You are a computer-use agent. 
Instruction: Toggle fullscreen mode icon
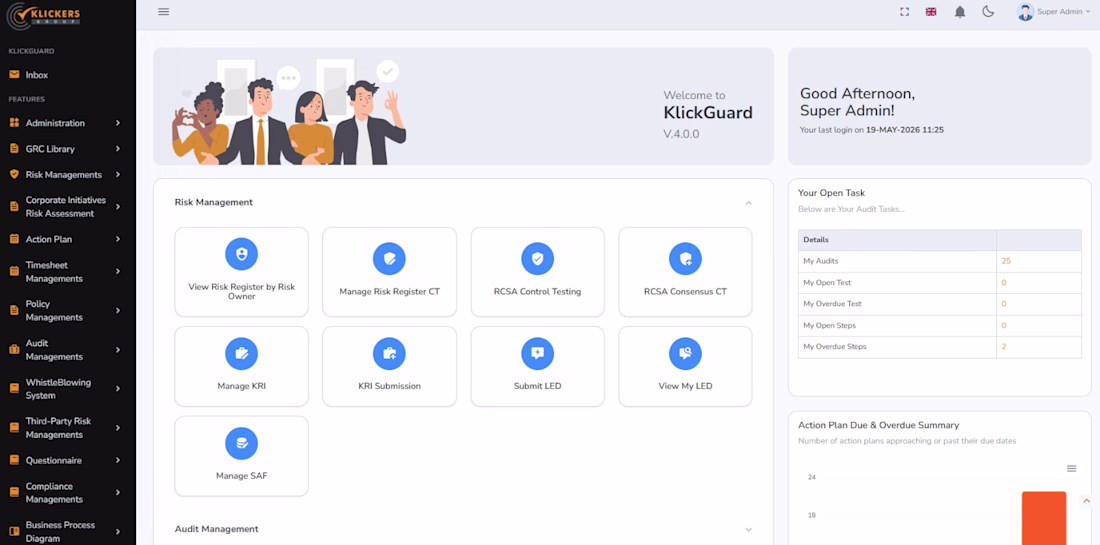coord(904,12)
